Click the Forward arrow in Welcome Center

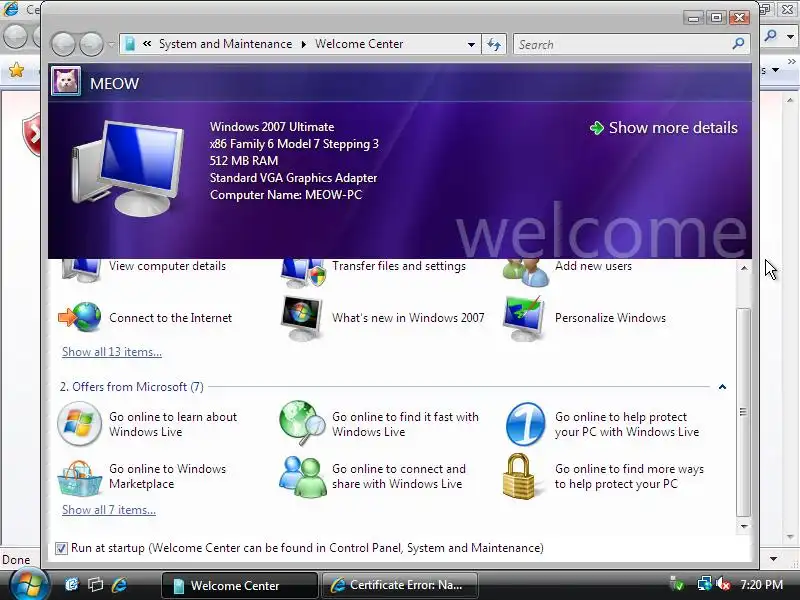tap(91, 44)
